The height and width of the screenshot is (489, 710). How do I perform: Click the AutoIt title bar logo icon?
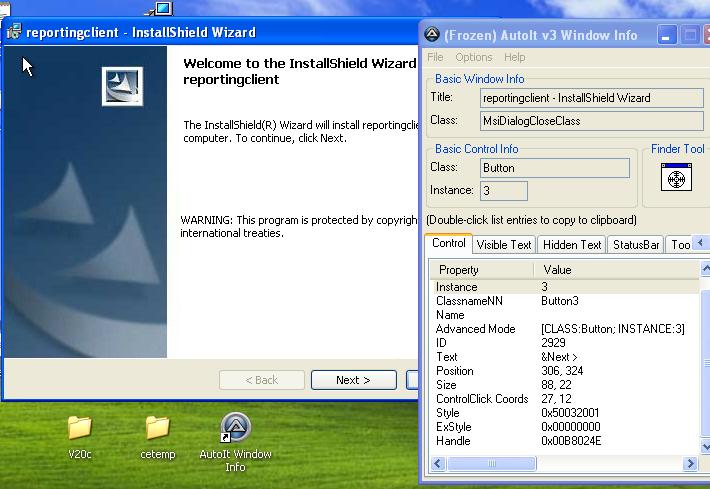point(432,34)
